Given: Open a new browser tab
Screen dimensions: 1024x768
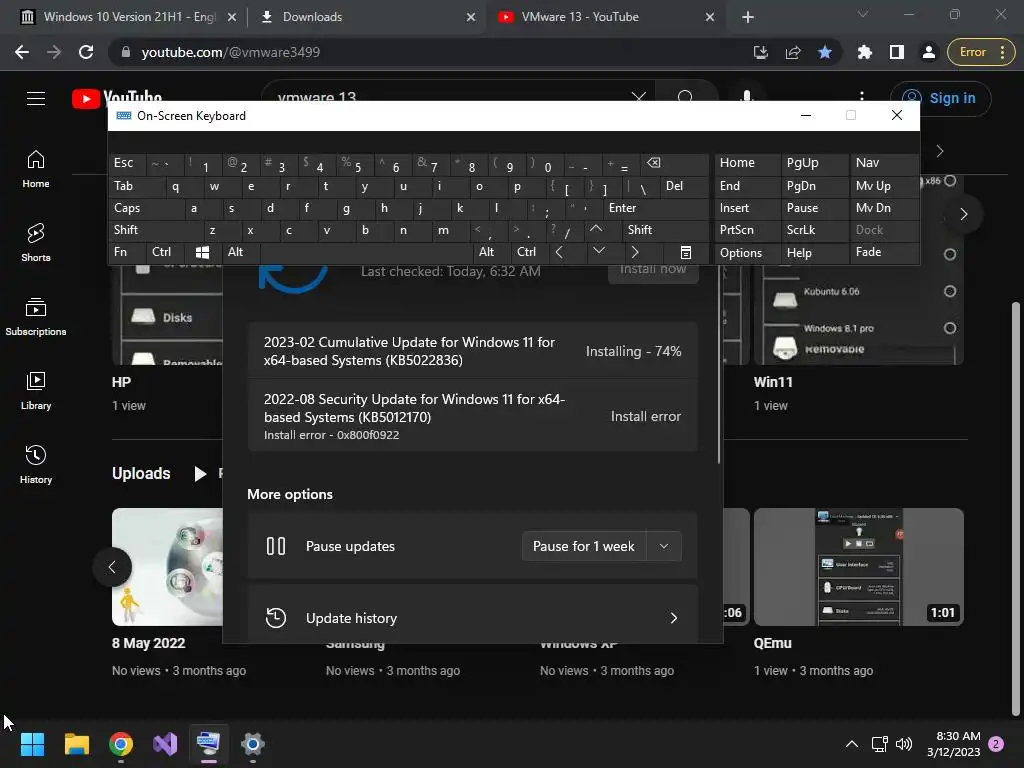Looking at the screenshot, I should coord(748,17).
